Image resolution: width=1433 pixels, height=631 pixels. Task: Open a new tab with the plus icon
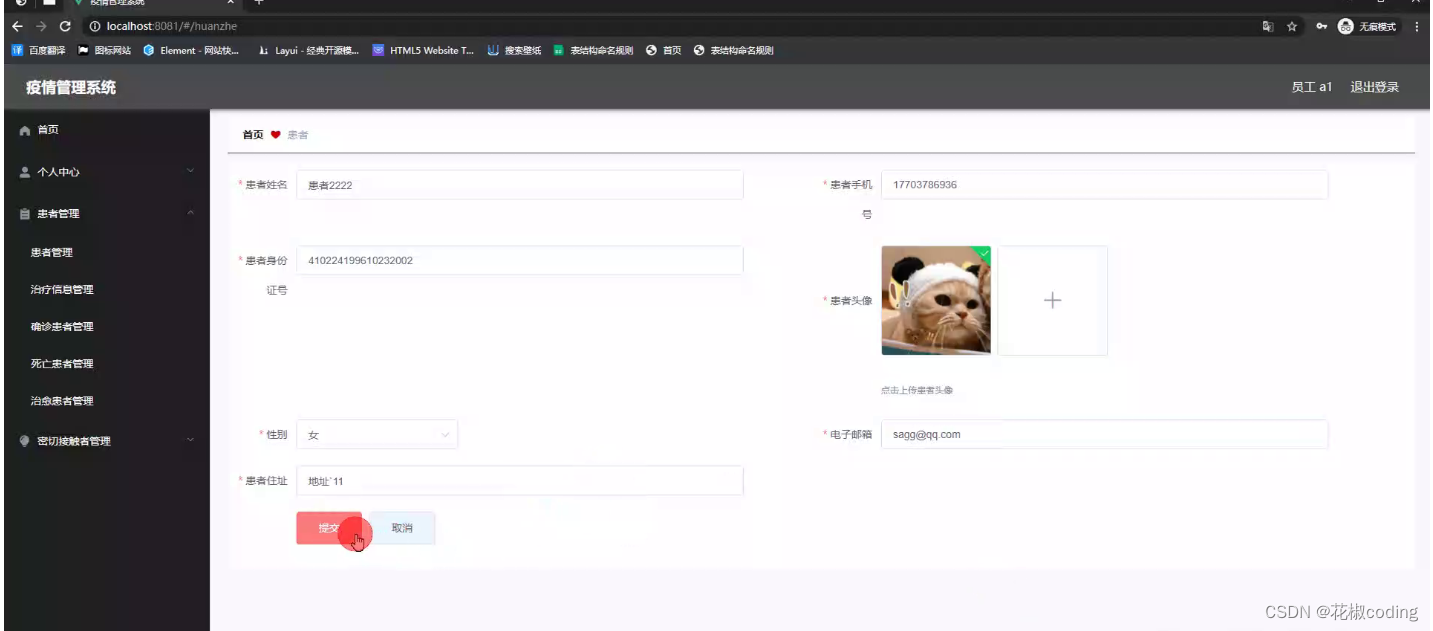click(259, 3)
